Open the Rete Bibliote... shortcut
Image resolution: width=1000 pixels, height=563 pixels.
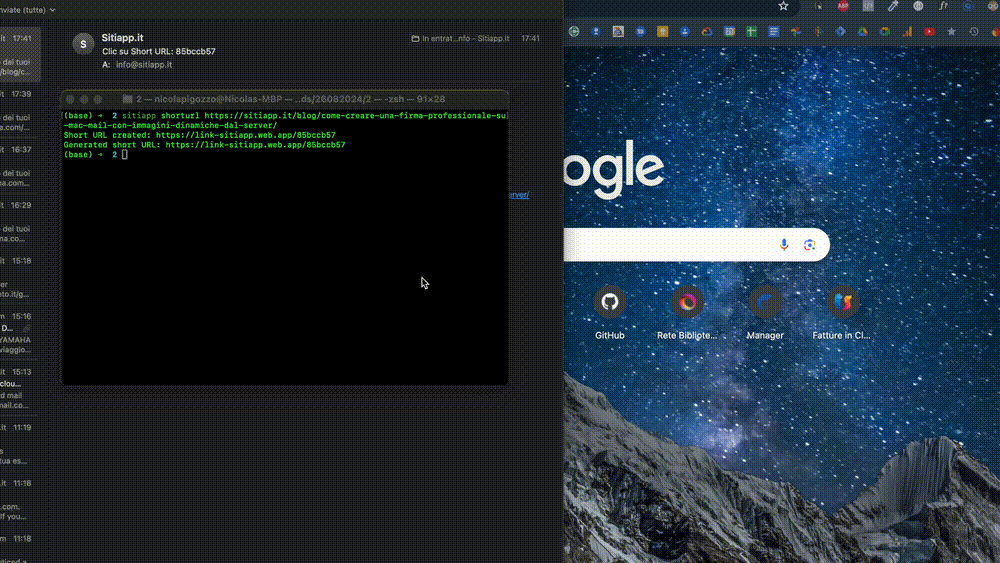pos(687,312)
